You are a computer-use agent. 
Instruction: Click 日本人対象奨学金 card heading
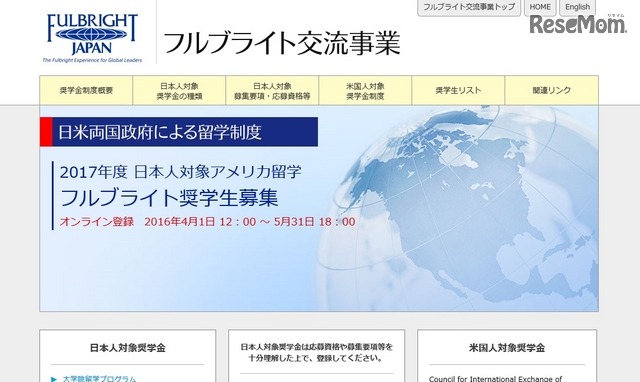[x=128, y=348]
